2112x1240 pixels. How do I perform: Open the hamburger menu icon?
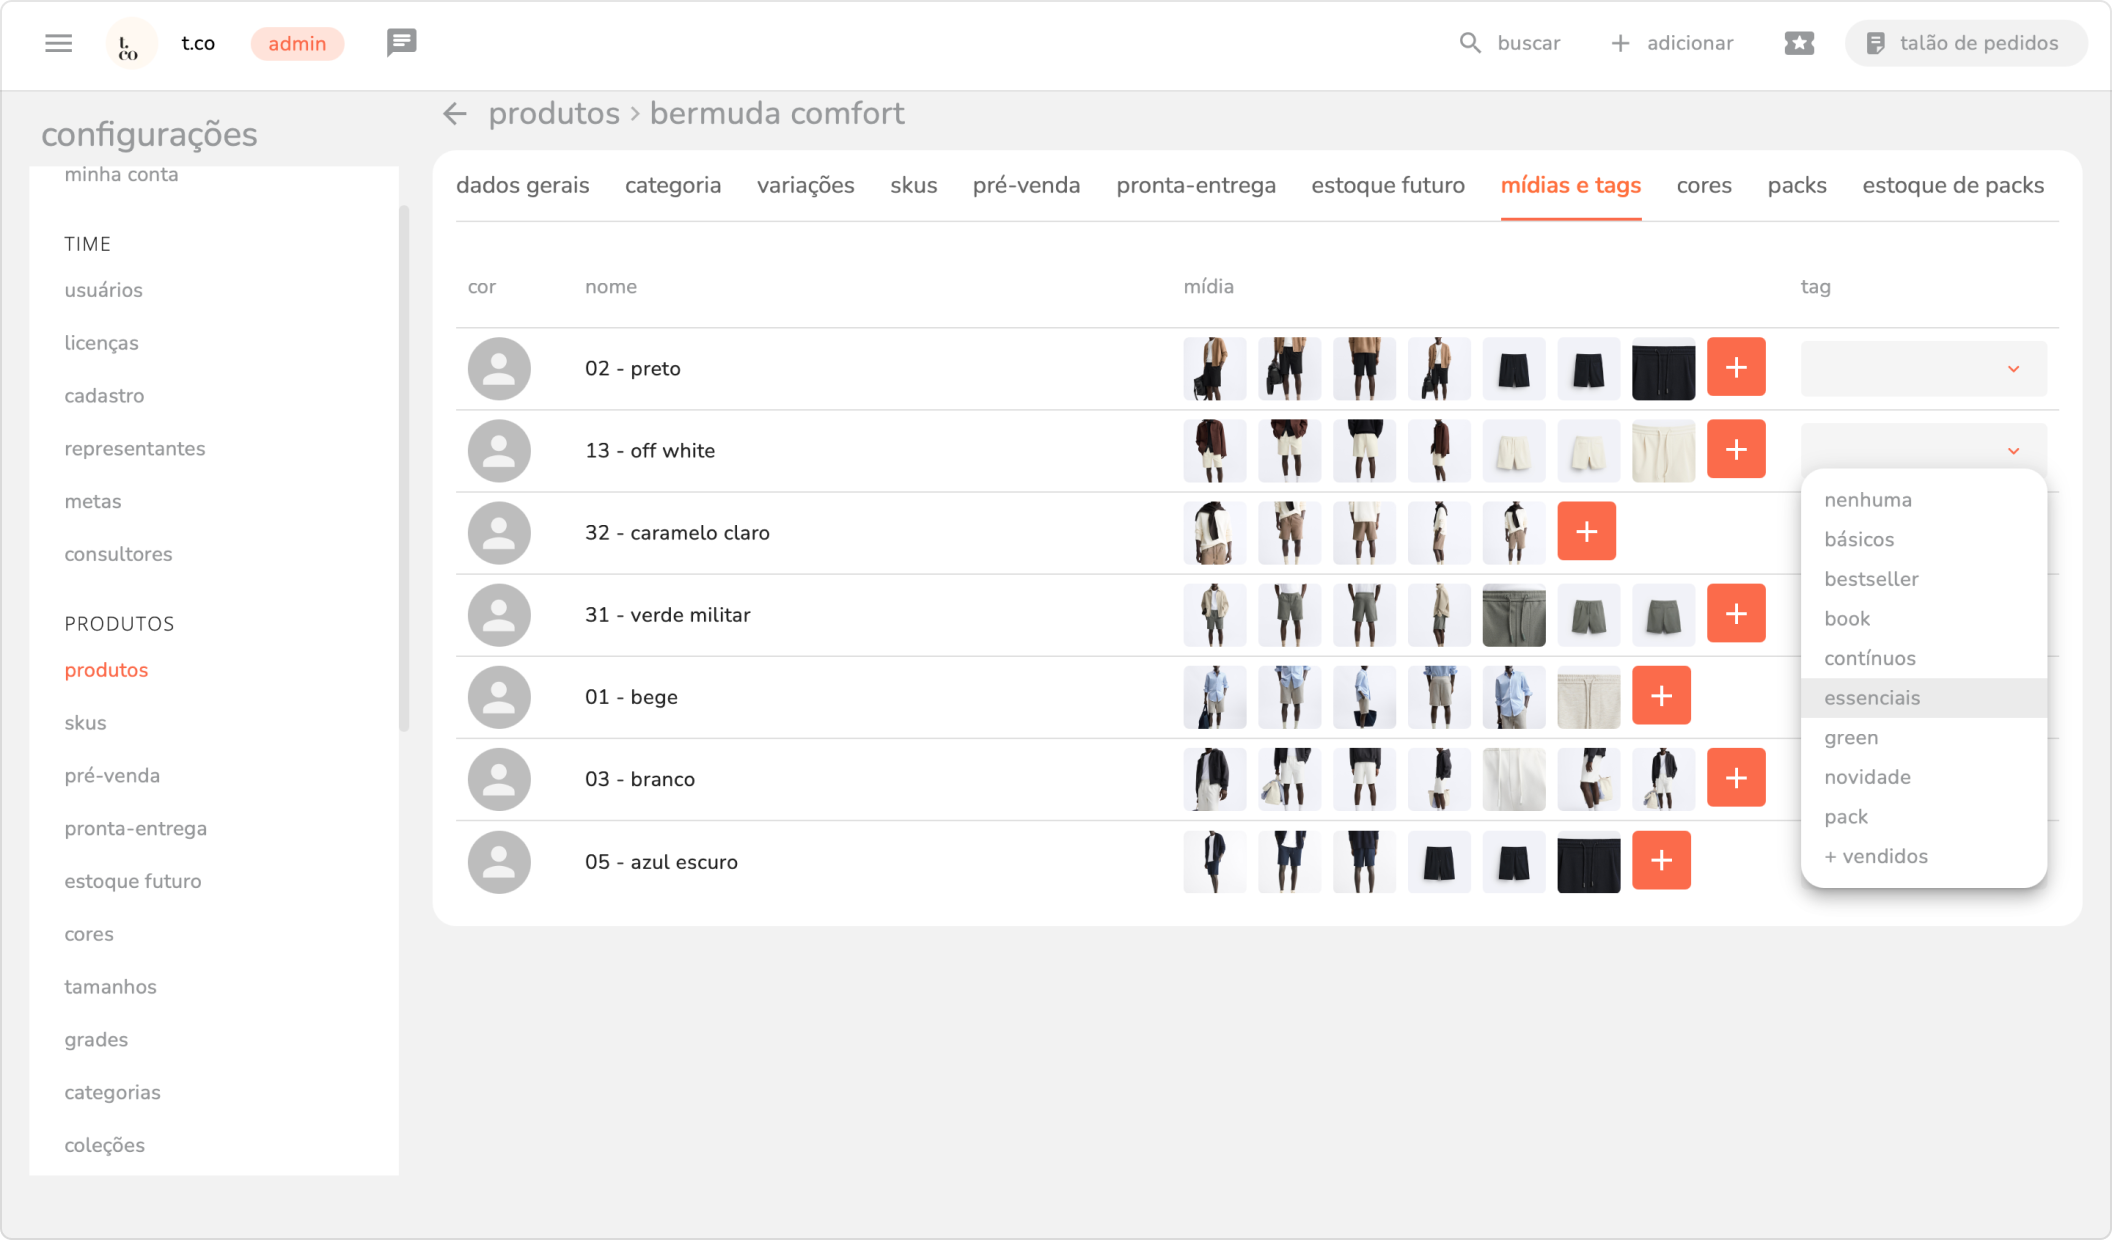(59, 43)
